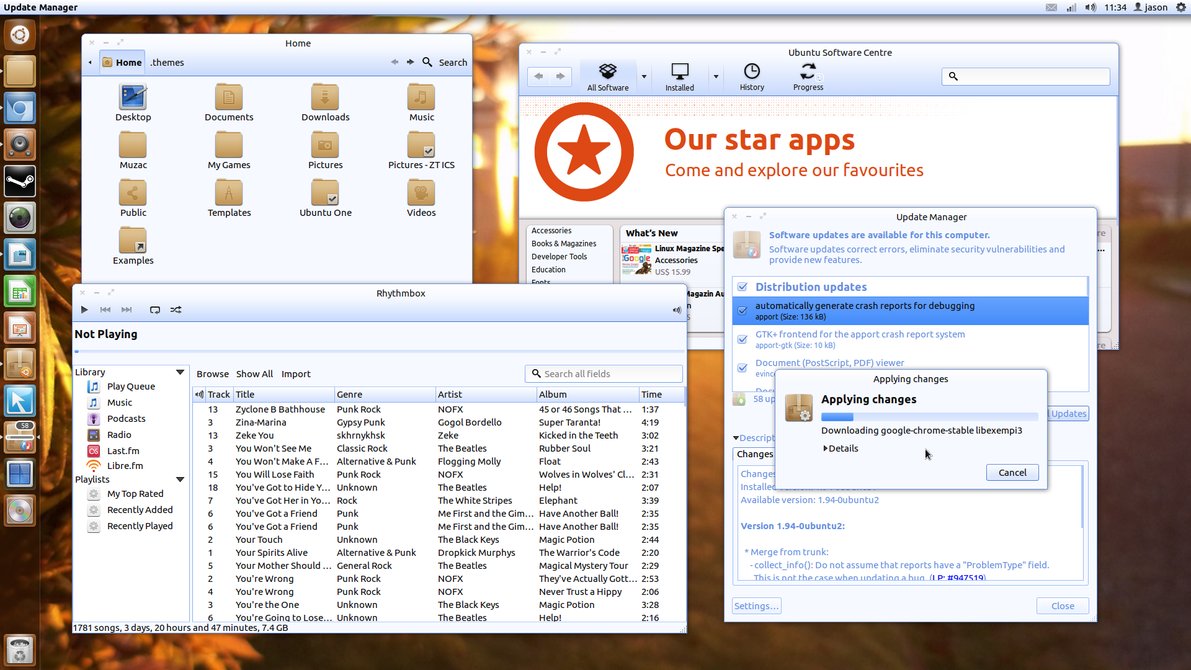Click the system volume indicator in top panel
This screenshot has width=1191, height=670.
pyautogui.click(x=1090, y=7)
